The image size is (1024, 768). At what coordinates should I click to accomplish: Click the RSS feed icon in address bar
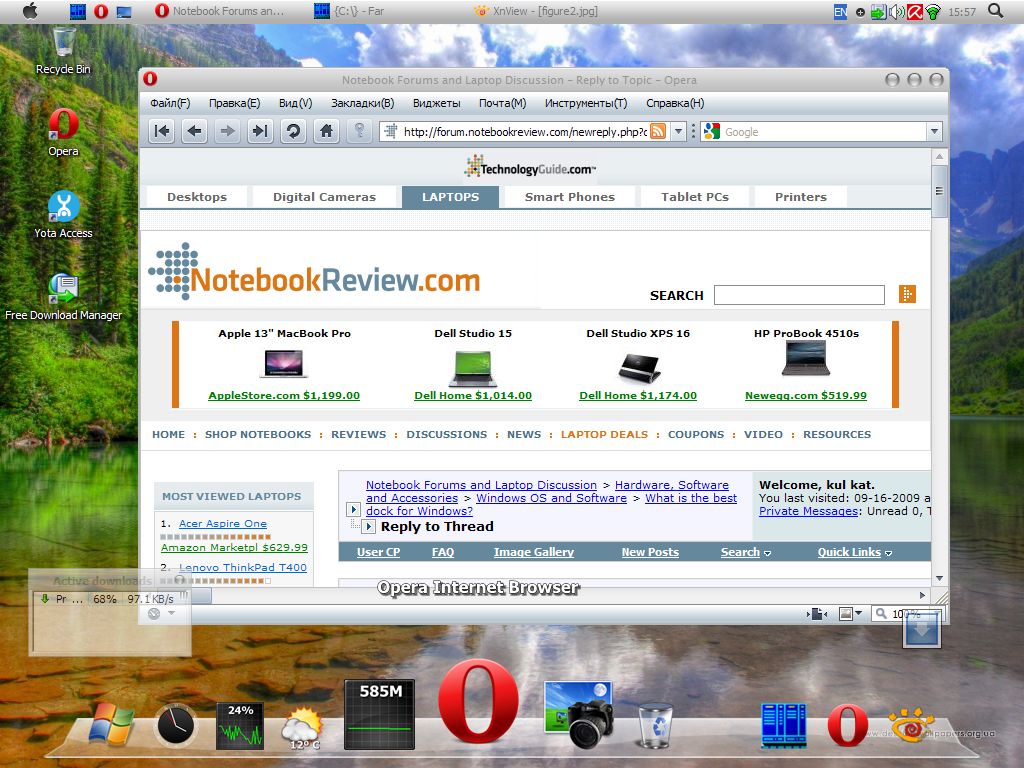658,131
